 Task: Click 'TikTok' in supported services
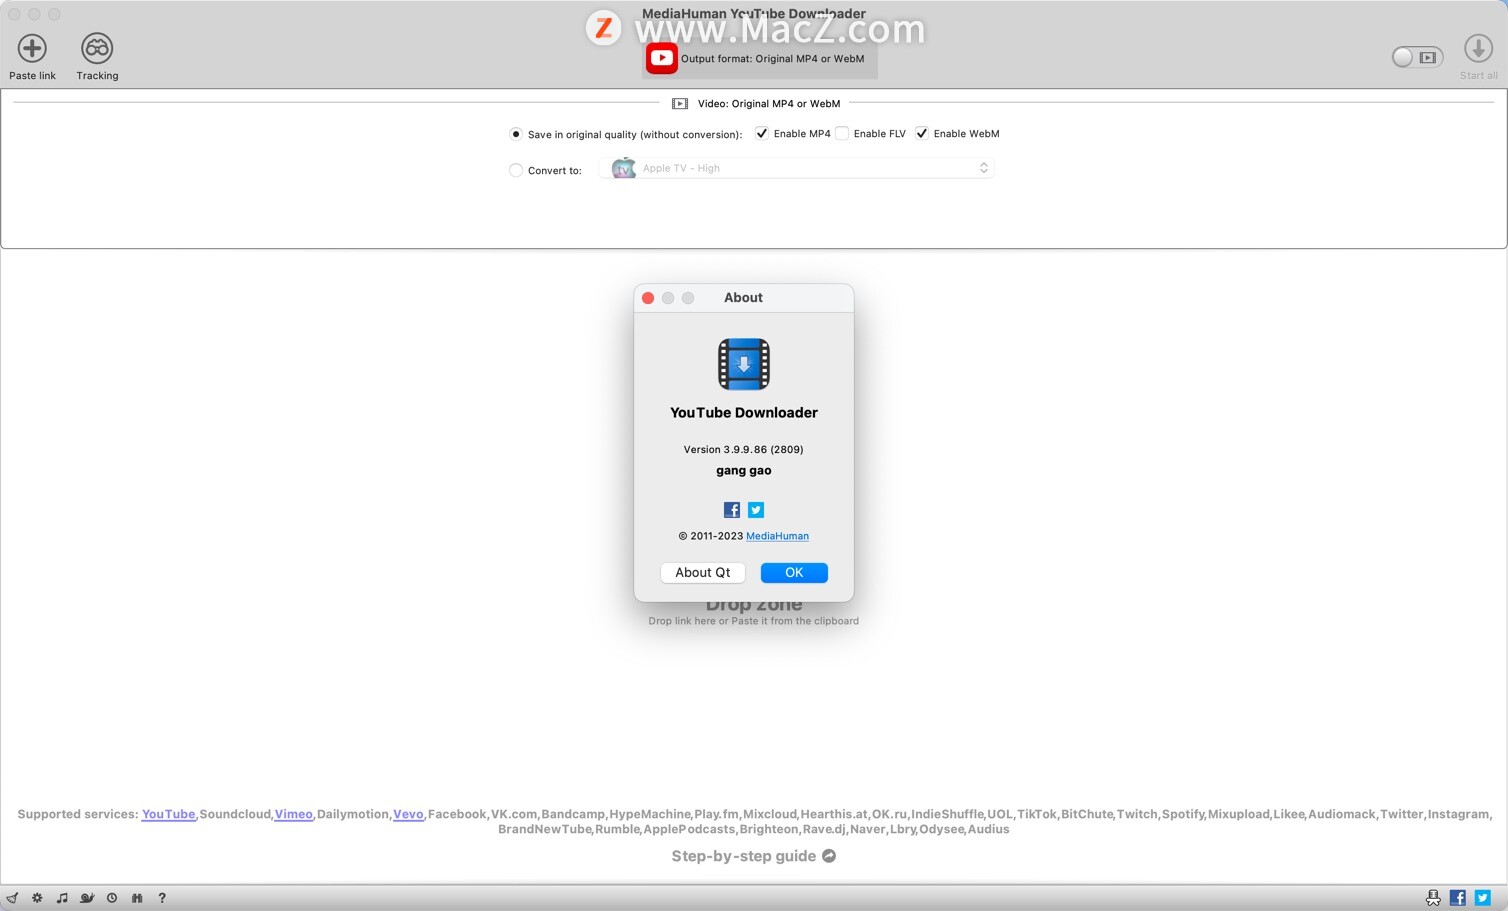pyautogui.click(x=1036, y=814)
